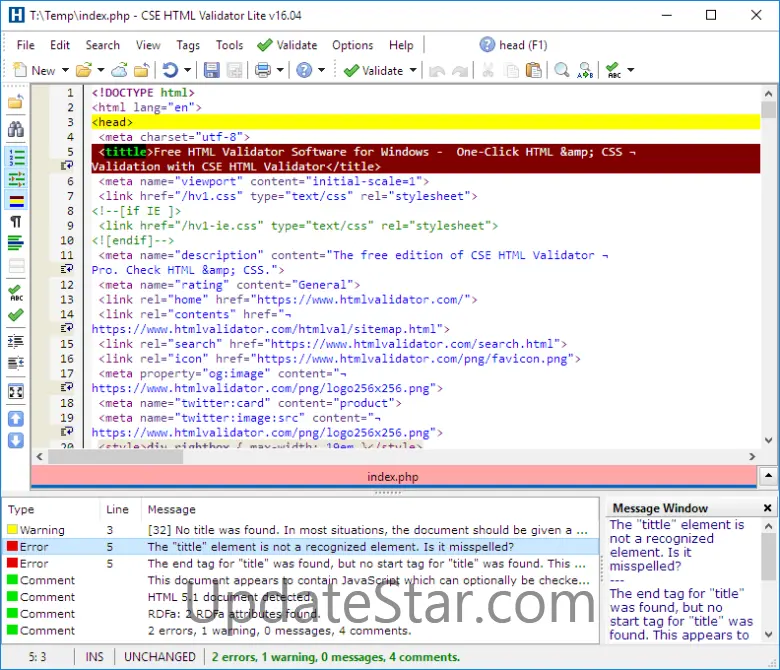The height and width of the screenshot is (670, 780).
Task: Expand the dropdown arrow beside the Open folder icon
Action: click(101, 70)
